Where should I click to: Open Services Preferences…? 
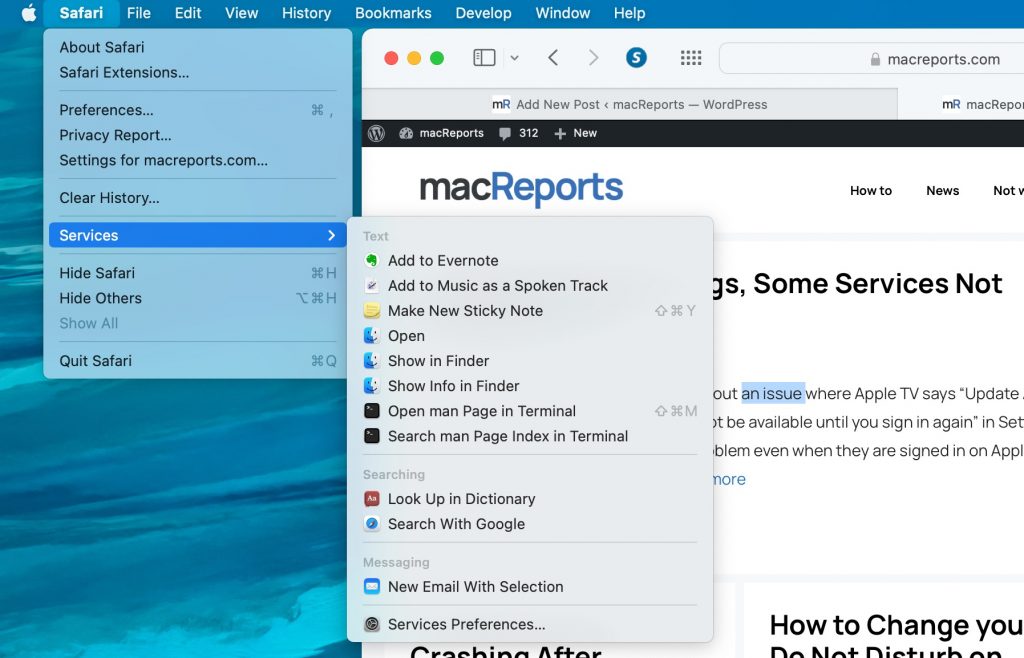click(x=530, y=624)
